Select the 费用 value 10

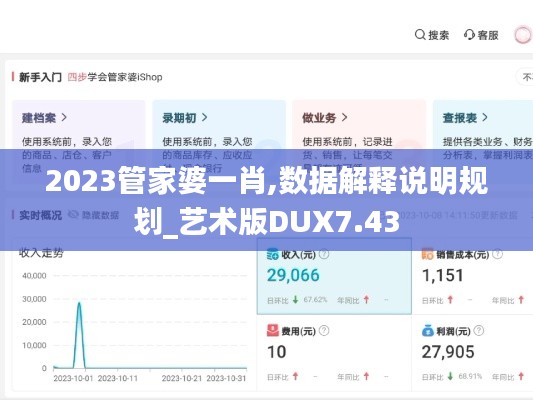point(276,352)
